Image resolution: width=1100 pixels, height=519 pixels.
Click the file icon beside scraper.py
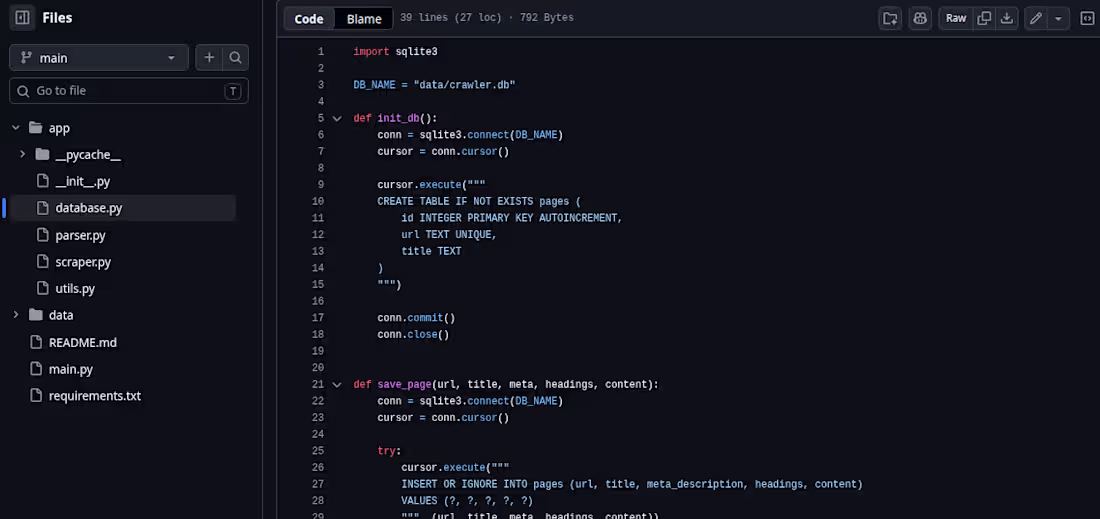[43, 262]
